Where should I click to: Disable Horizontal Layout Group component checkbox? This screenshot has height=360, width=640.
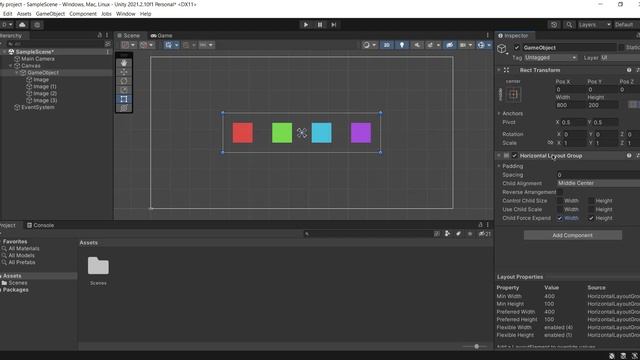coord(514,156)
